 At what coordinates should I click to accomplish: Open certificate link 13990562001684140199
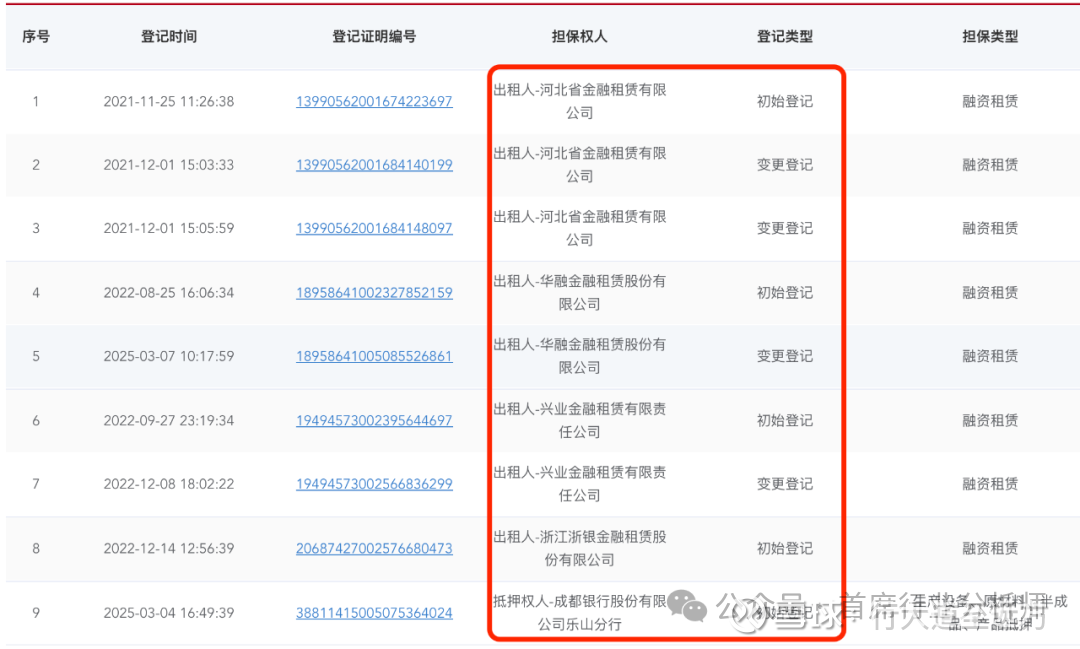click(374, 165)
